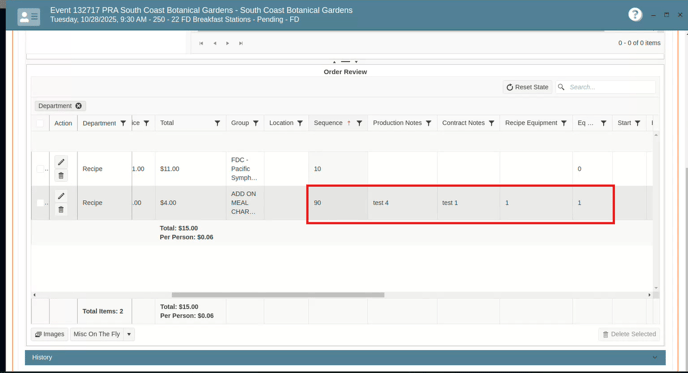The height and width of the screenshot is (373, 688).
Task: Edit the FDC - Pacific Symph row with pencil
Action: point(61,162)
